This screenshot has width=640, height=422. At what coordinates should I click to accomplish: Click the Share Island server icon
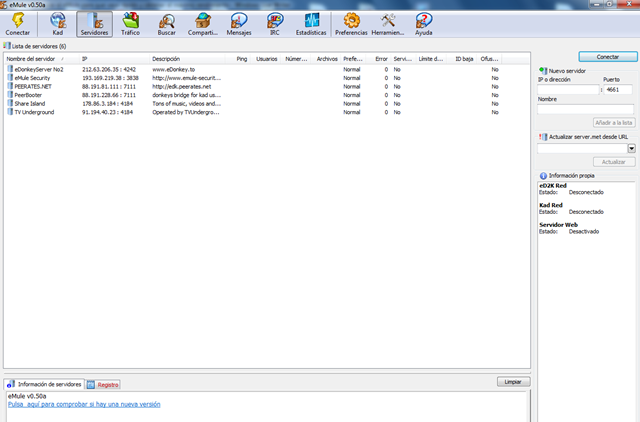tap(10, 103)
